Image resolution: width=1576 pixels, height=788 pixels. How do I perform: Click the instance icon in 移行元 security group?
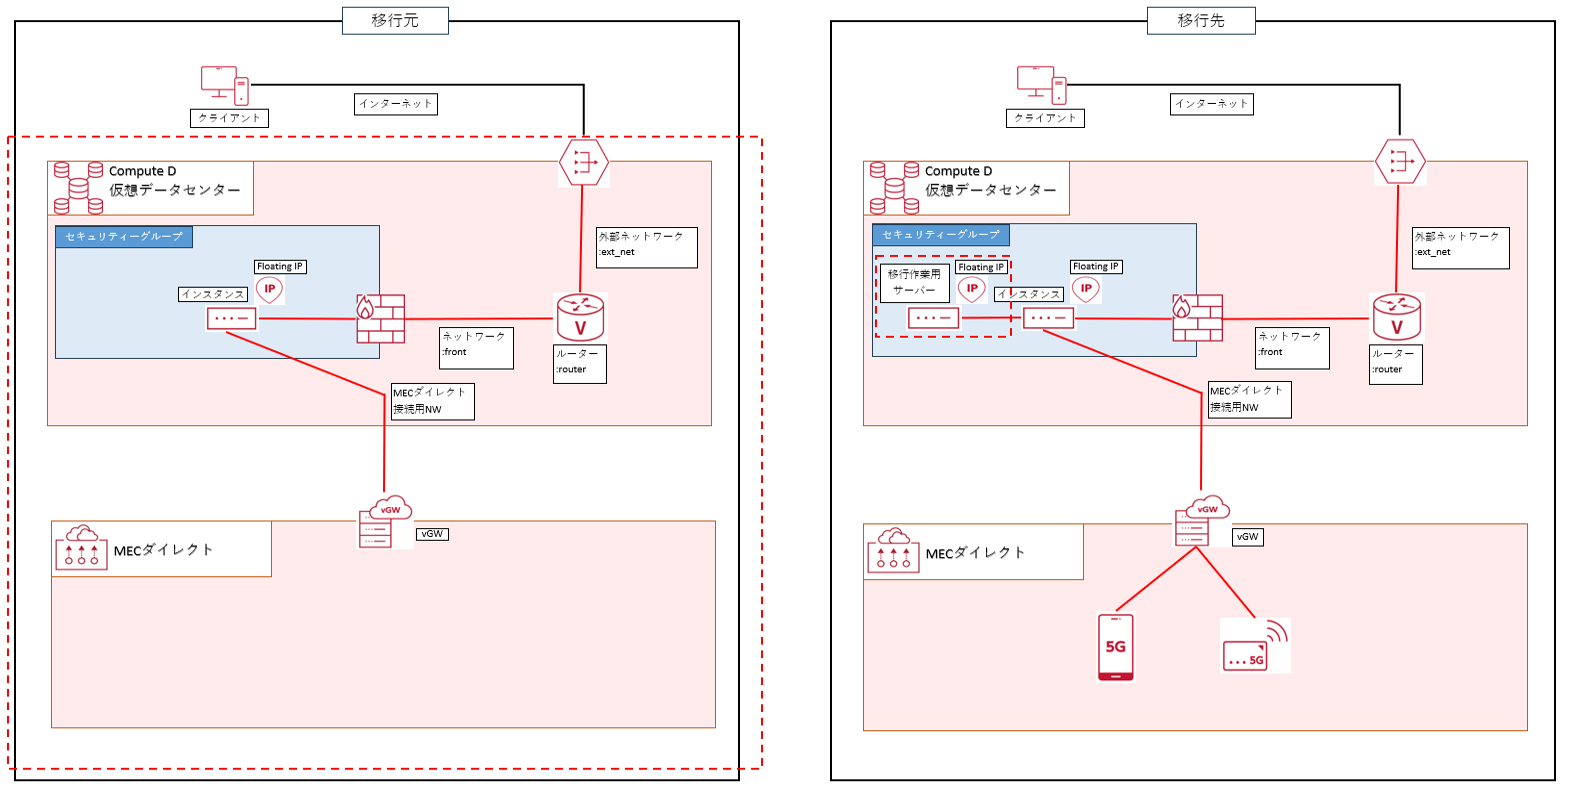(231, 319)
